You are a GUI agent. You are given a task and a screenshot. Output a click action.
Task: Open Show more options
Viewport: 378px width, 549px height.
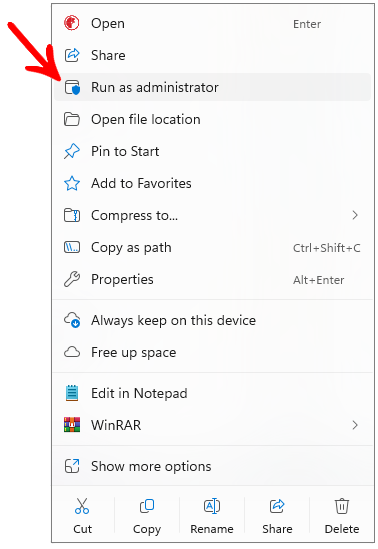coord(212,466)
